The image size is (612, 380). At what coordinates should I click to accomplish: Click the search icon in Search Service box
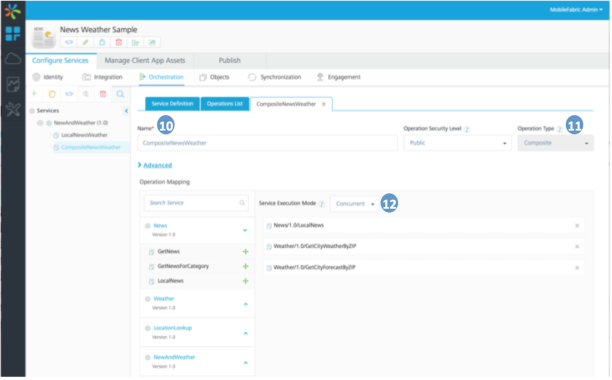[242, 203]
